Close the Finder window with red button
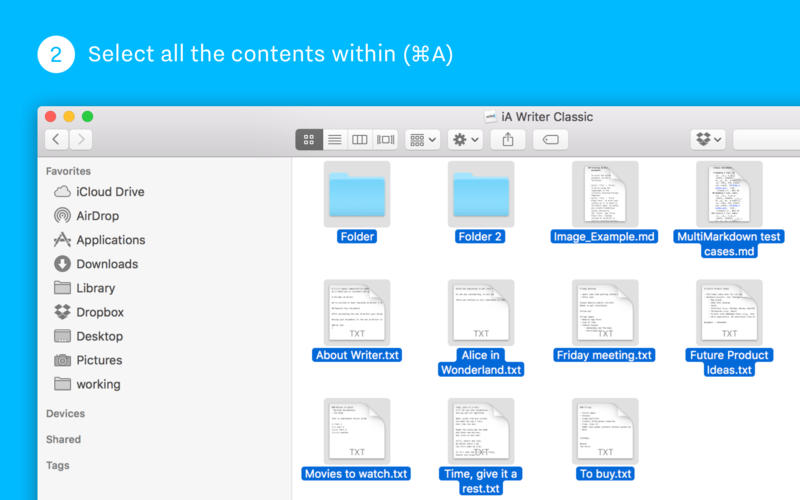Image resolution: width=800 pixels, height=500 pixels. (51, 116)
